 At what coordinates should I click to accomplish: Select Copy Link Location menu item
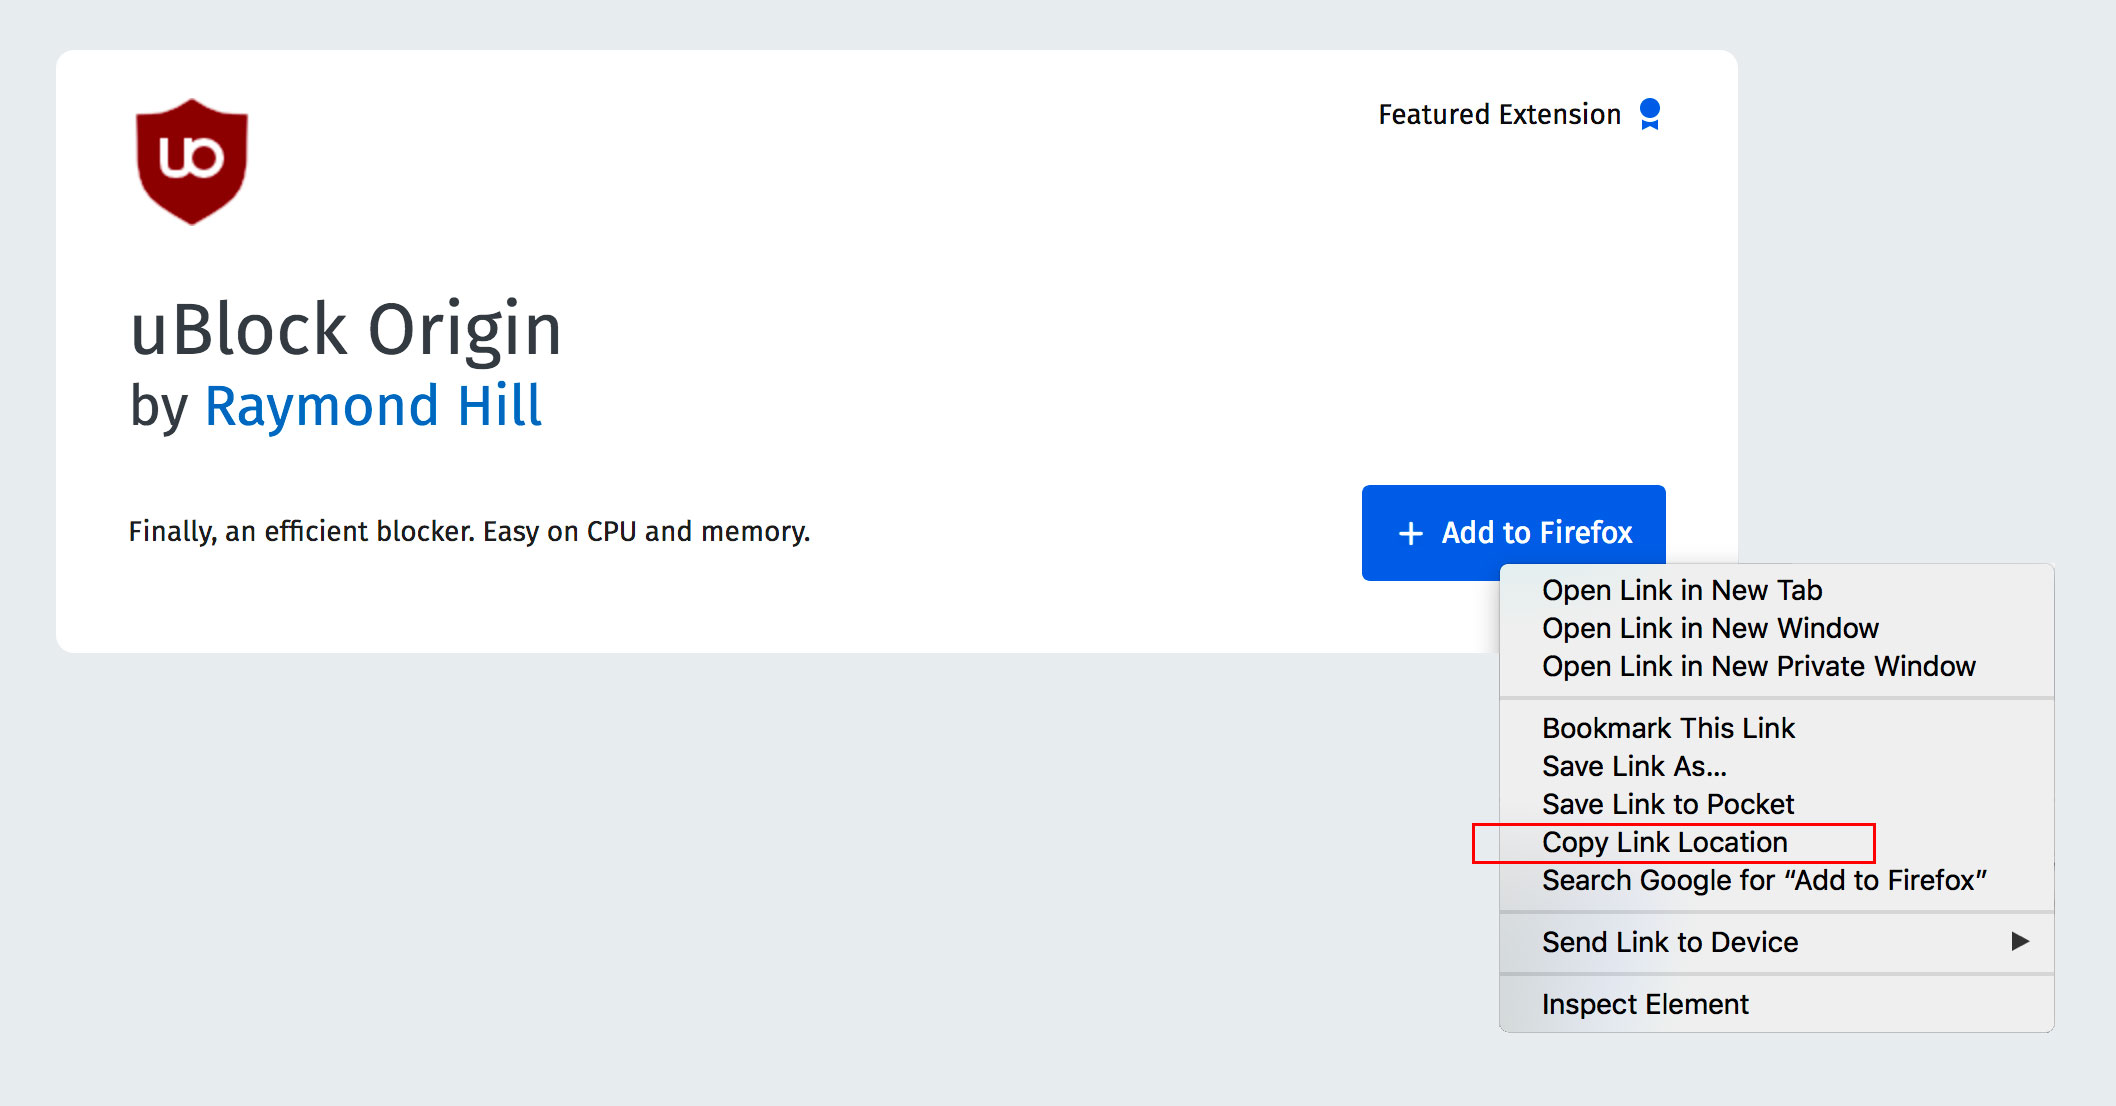tap(1664, 842)
